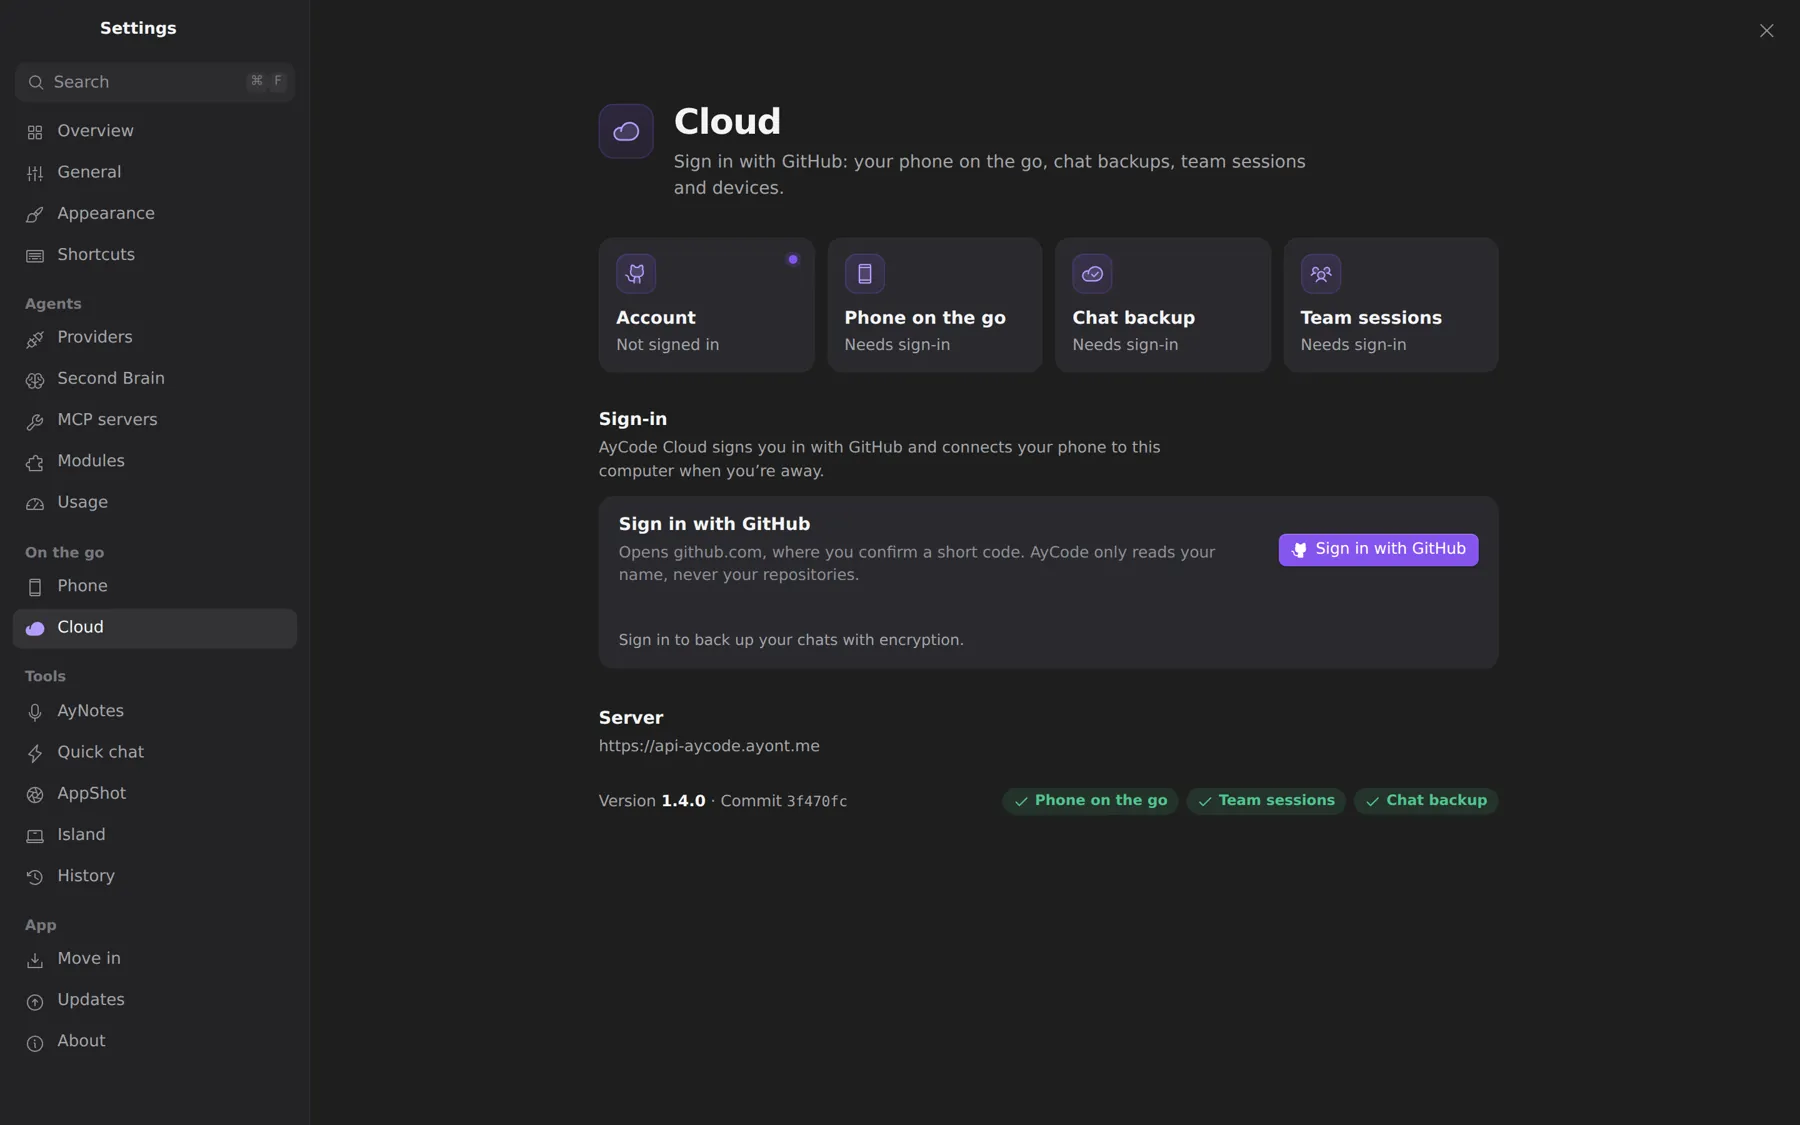Click the Second Brain brain icon
This screenshot has width=1800, height=1125.
click(x=35, y=380)
